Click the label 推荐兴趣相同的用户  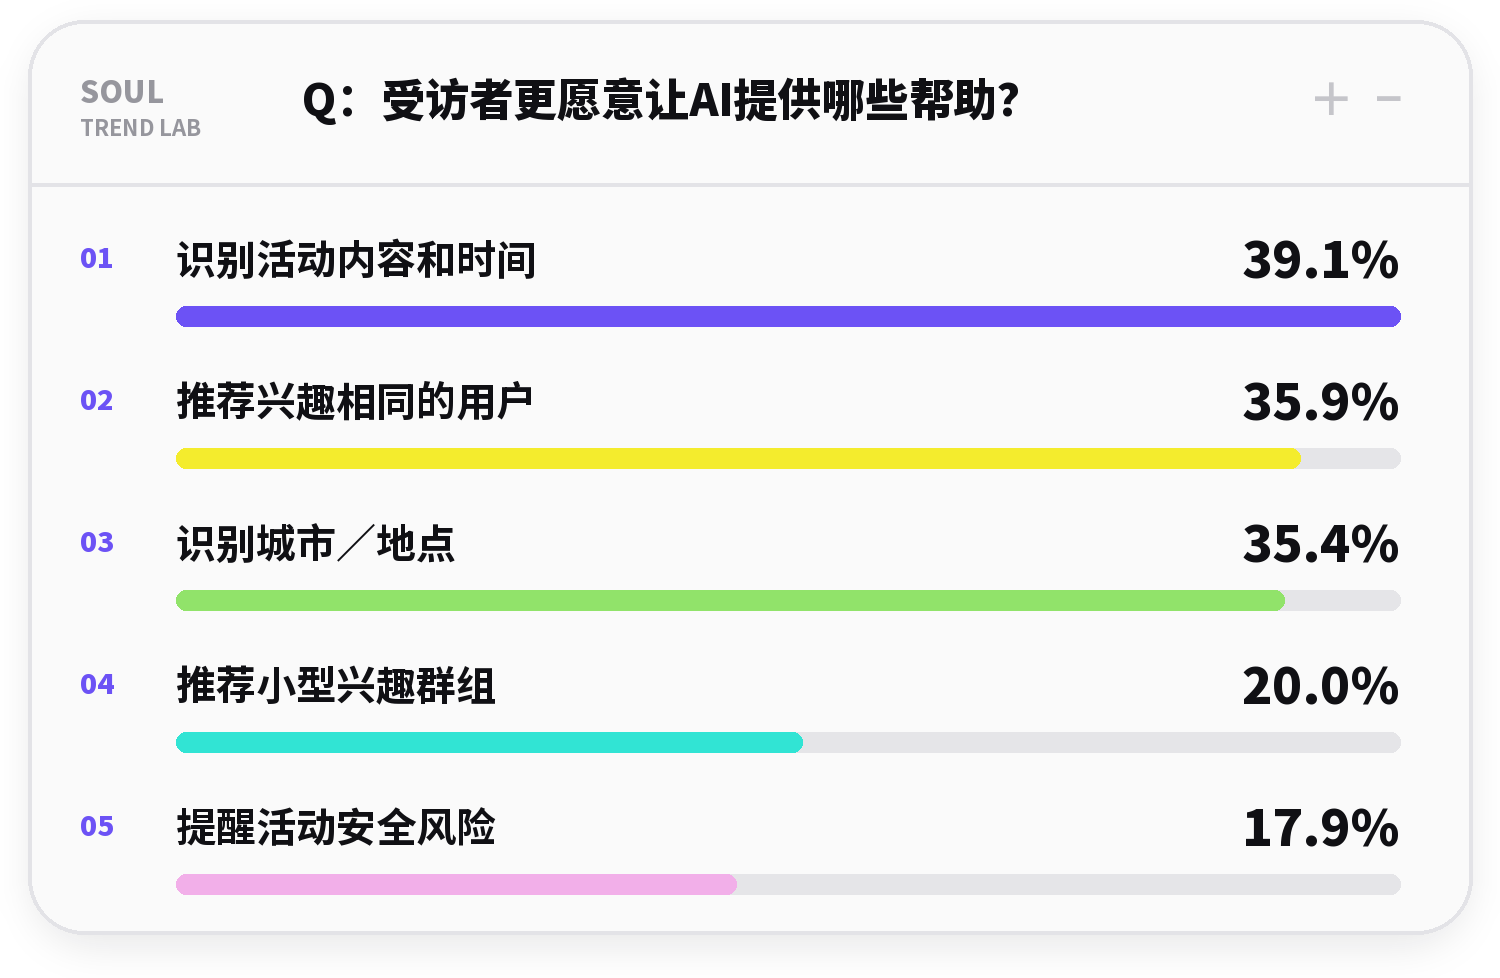coord(355,402)
